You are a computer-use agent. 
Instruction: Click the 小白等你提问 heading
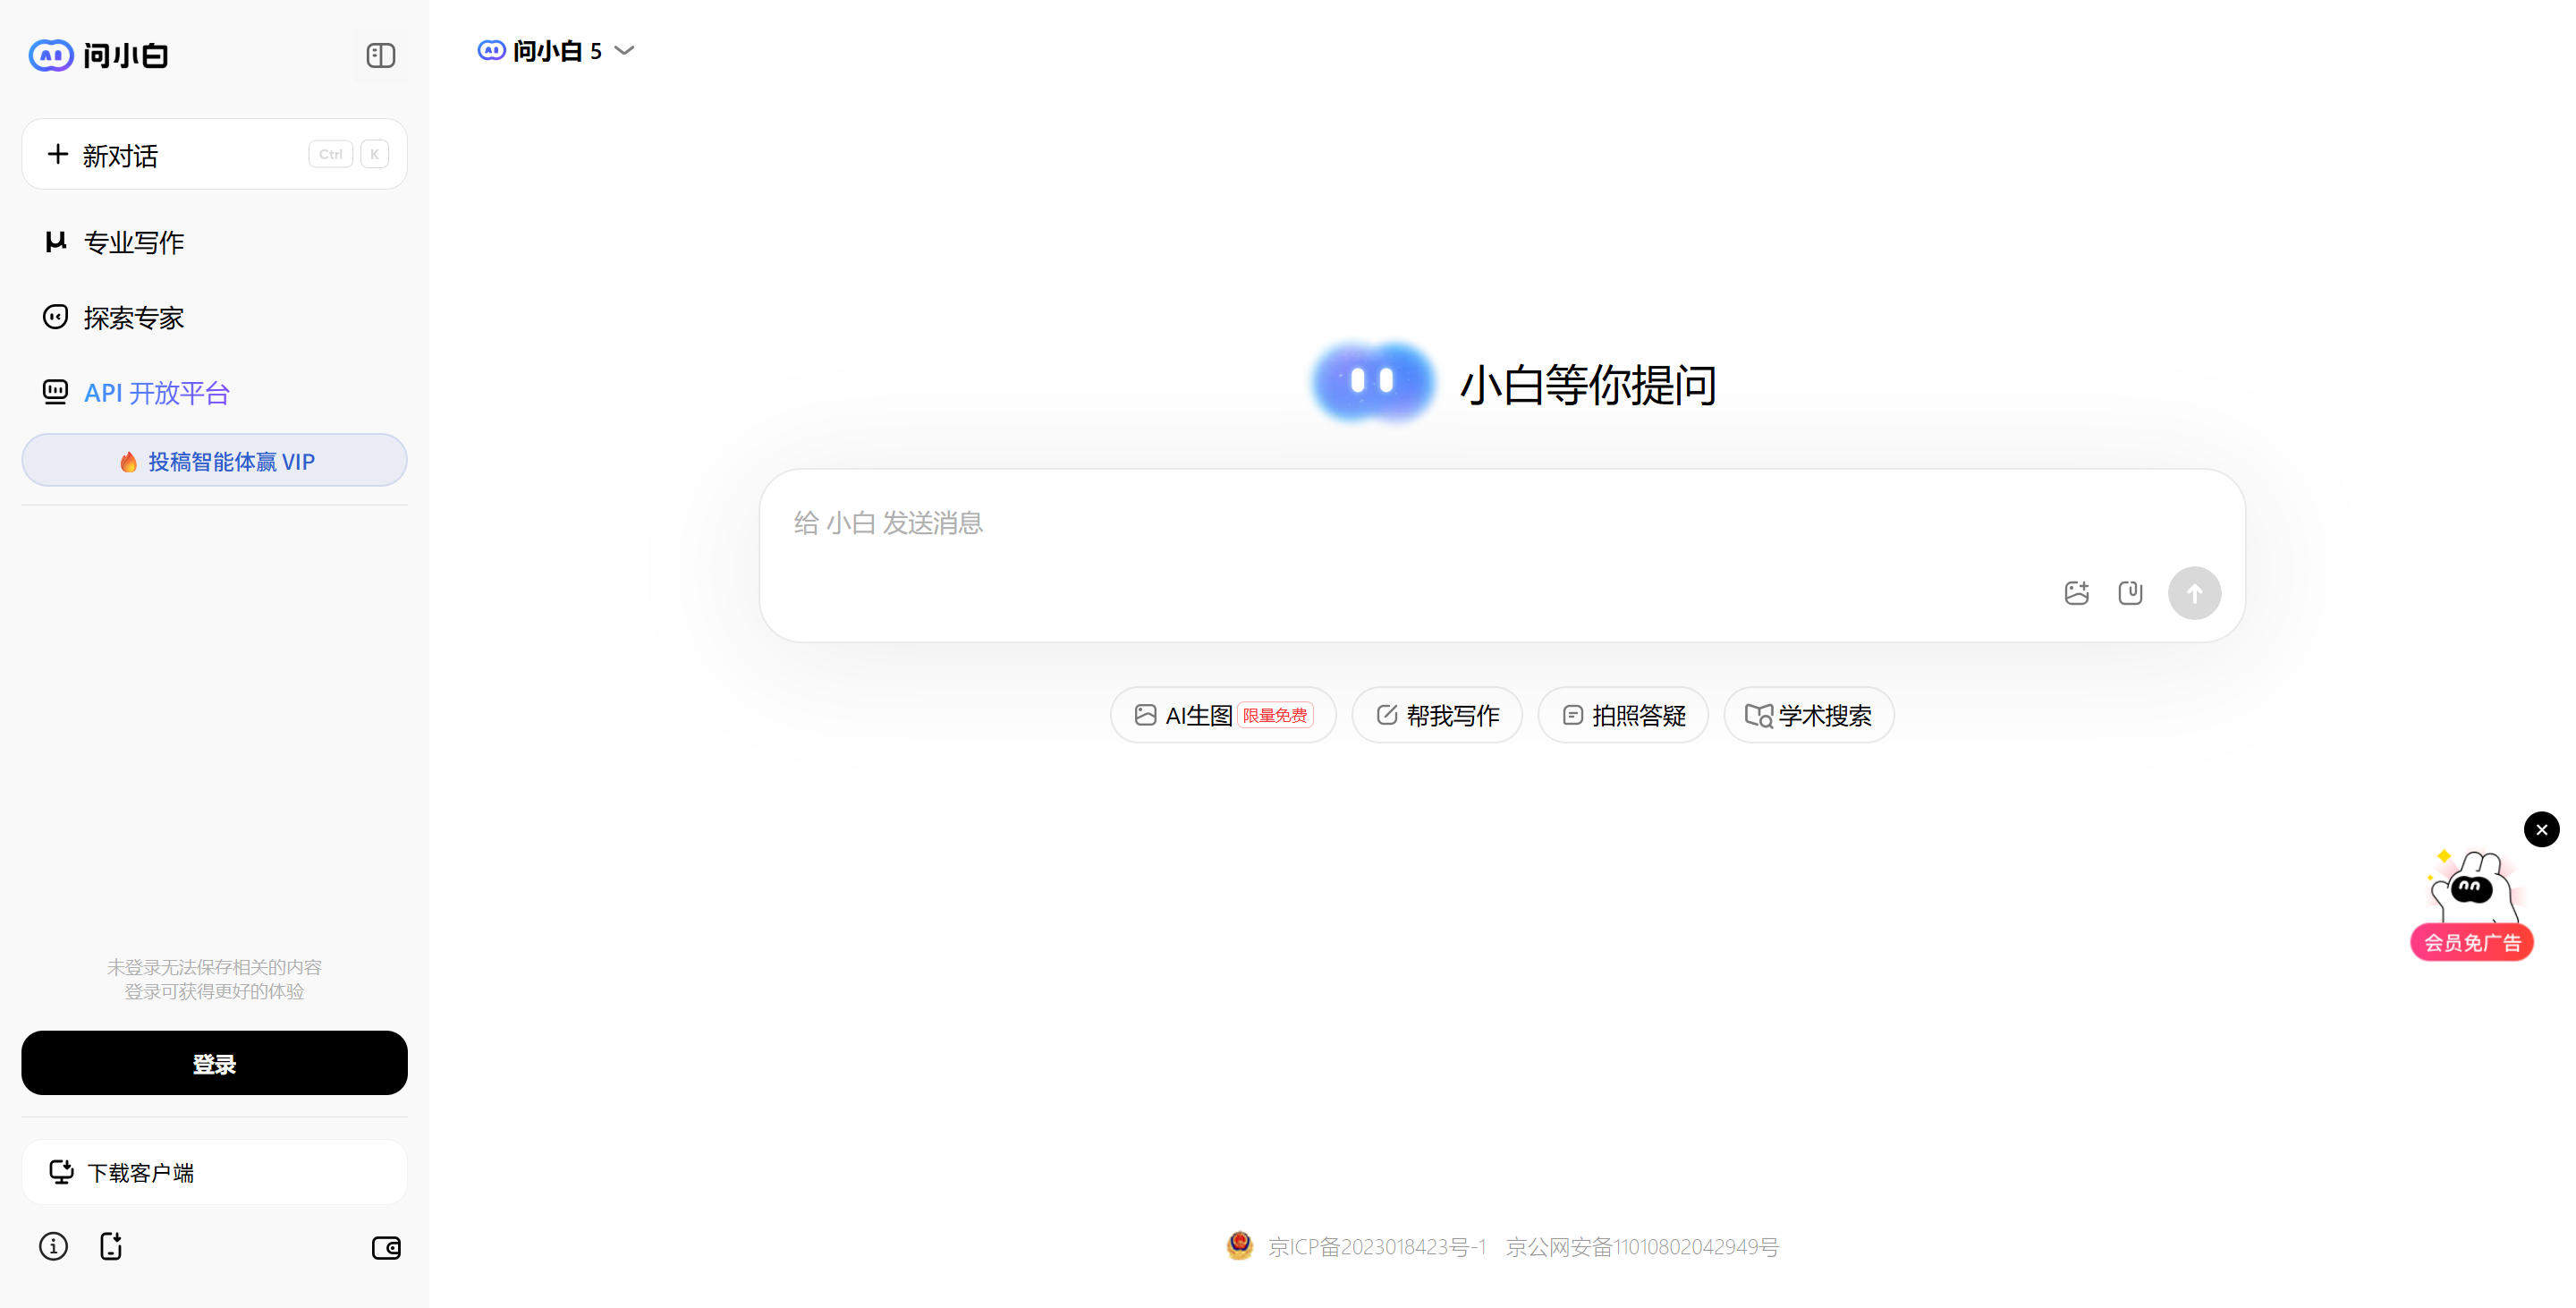(1588, 385)
